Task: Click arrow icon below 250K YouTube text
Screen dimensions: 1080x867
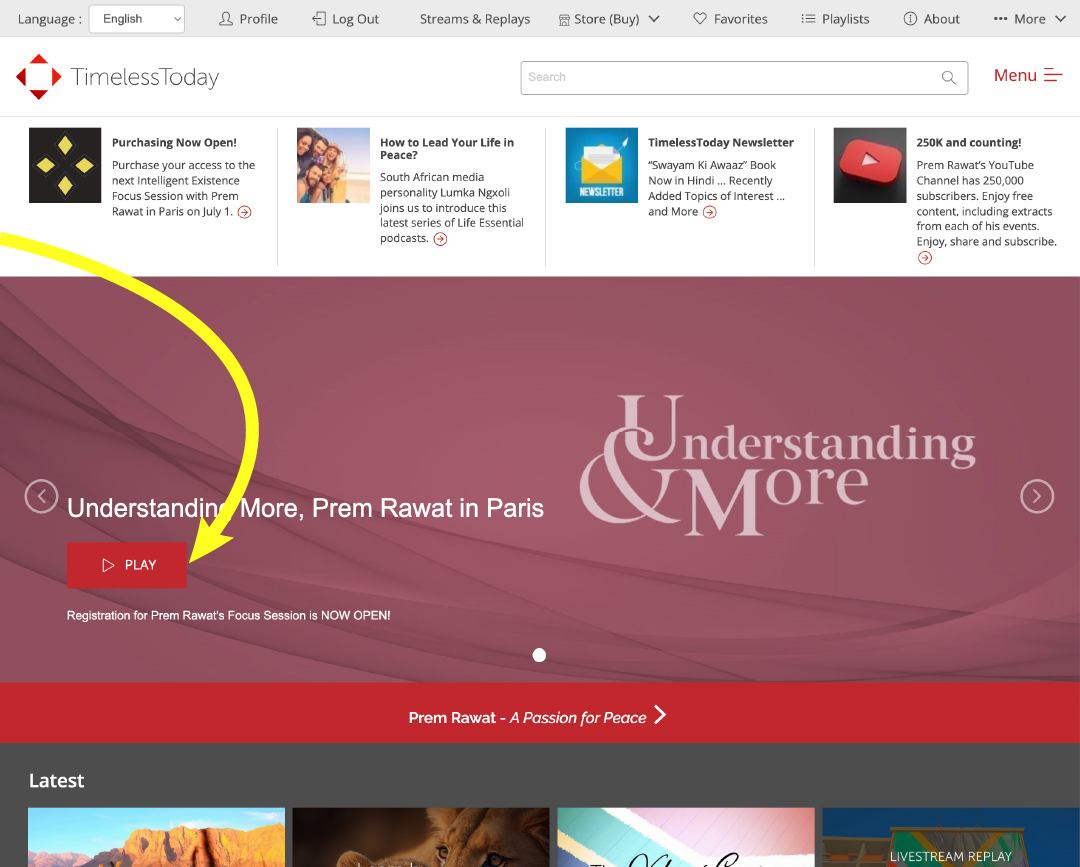Action: [x=925, y=258]
